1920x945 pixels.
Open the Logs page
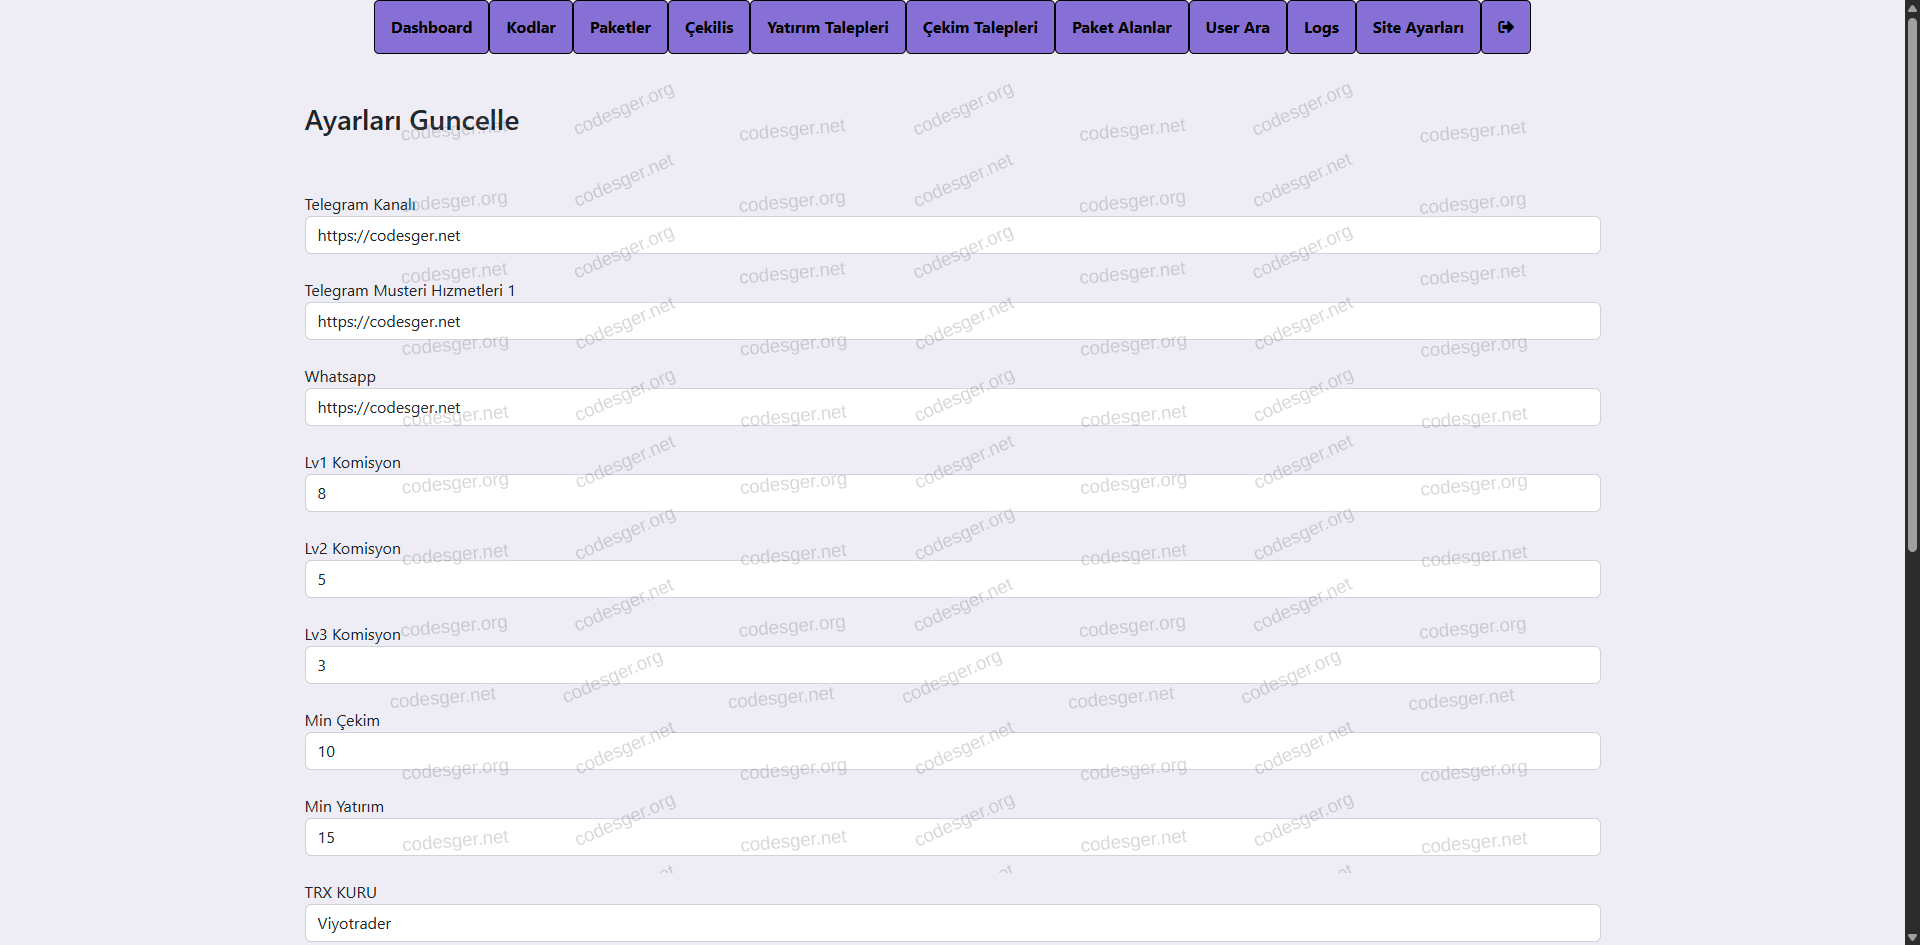point(1320,27)
